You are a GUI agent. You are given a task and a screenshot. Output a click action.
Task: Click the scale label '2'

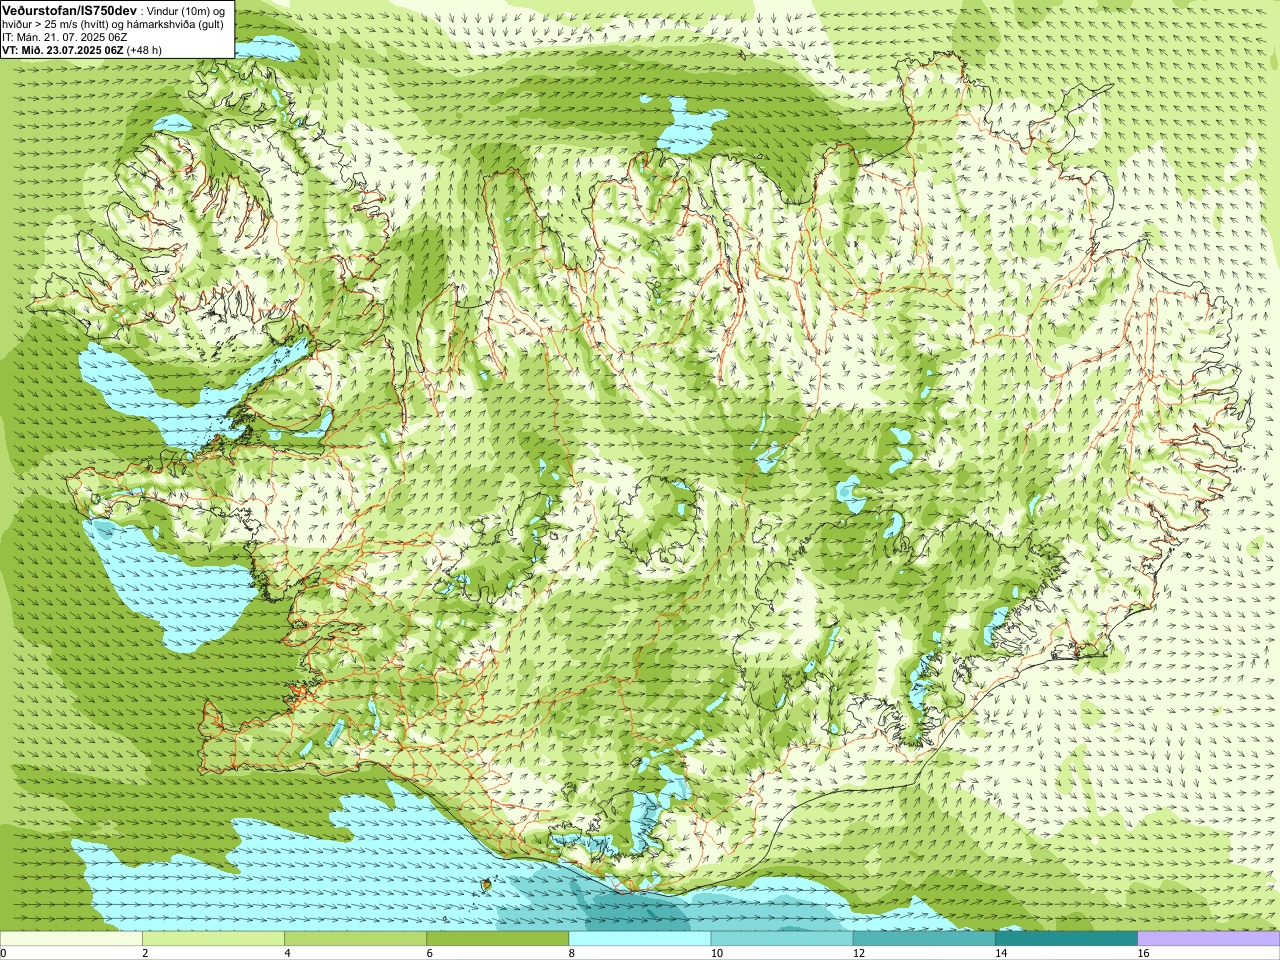point(145,953)
